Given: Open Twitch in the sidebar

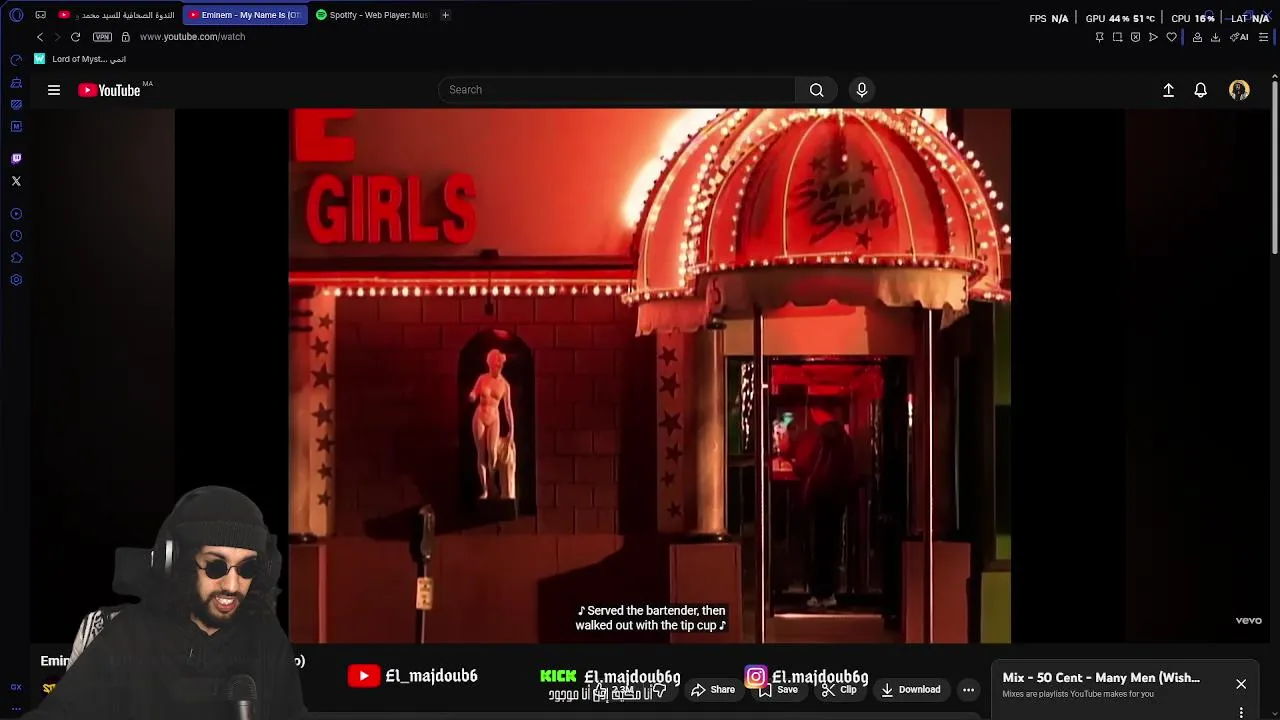Looking at the screenshot, I should point(16,158).
